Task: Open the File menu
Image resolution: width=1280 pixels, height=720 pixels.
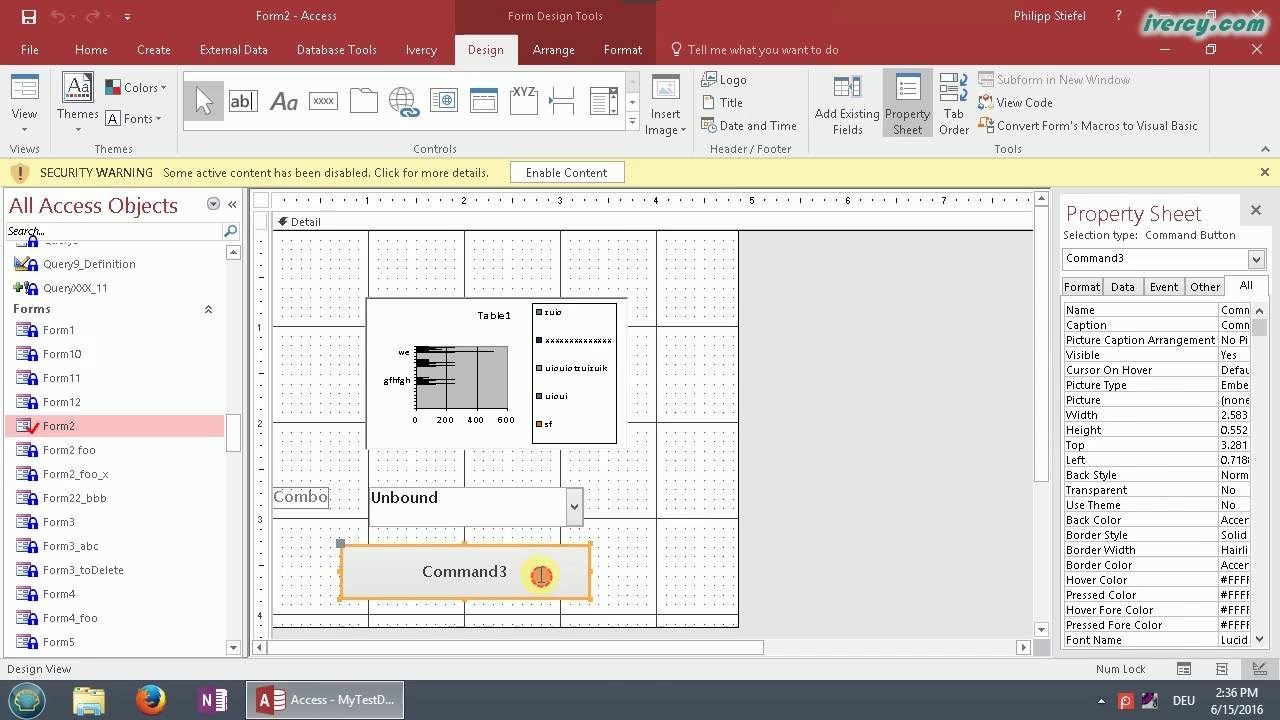Action: [x=30, y=50]
